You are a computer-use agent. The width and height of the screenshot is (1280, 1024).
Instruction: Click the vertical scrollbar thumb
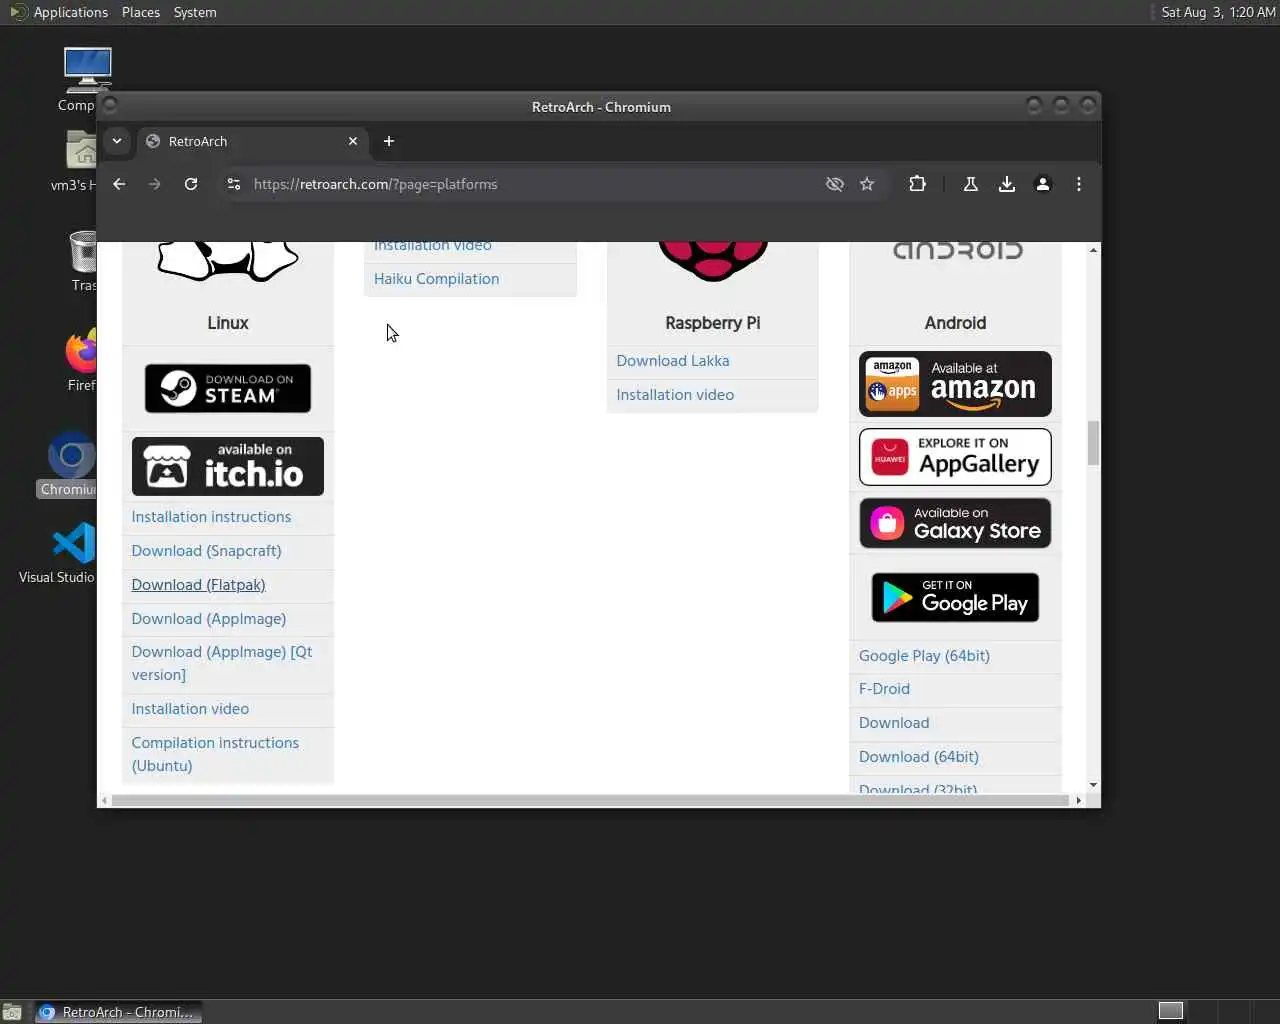click(x=1093, y=443)
